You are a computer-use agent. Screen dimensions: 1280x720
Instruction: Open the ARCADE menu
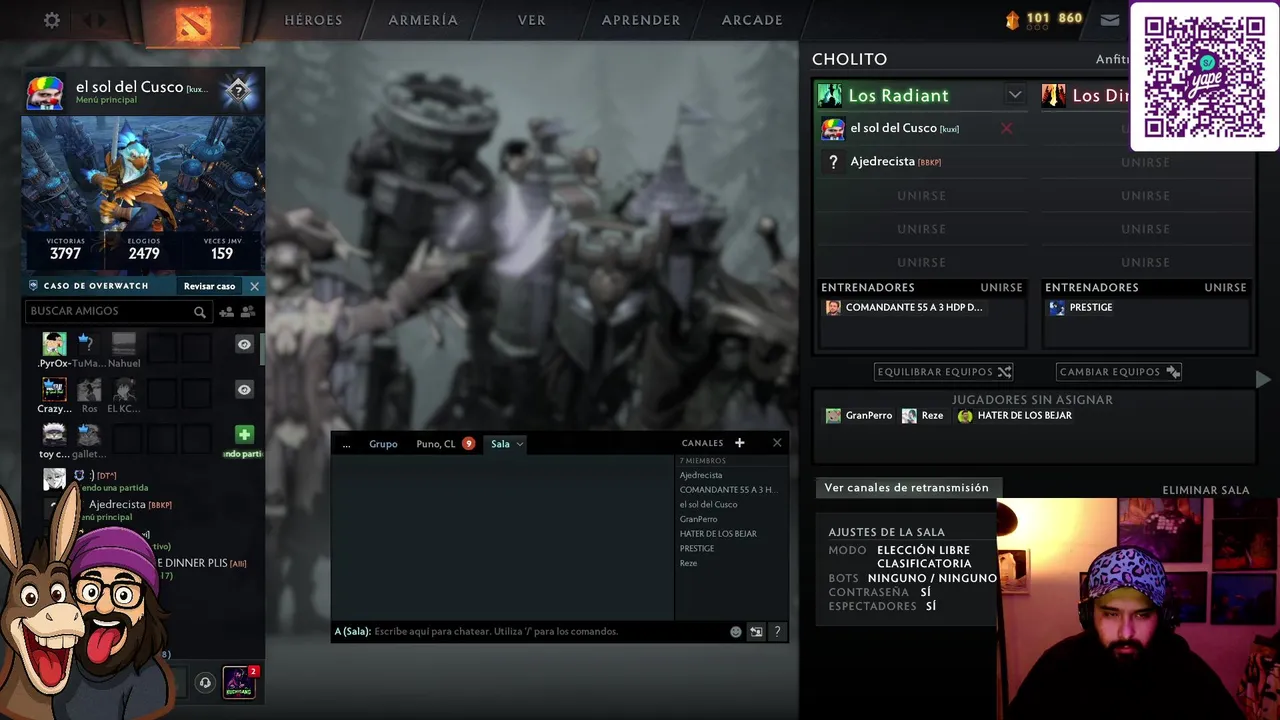click(x=752, y=20)
